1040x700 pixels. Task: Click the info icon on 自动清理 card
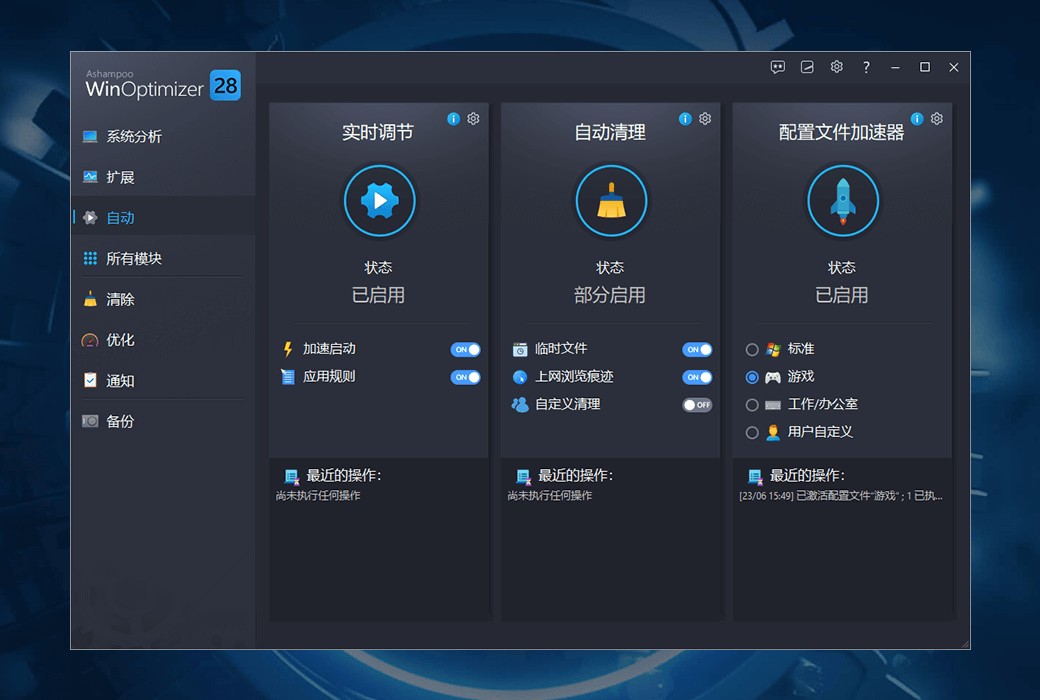coord(685,119)
